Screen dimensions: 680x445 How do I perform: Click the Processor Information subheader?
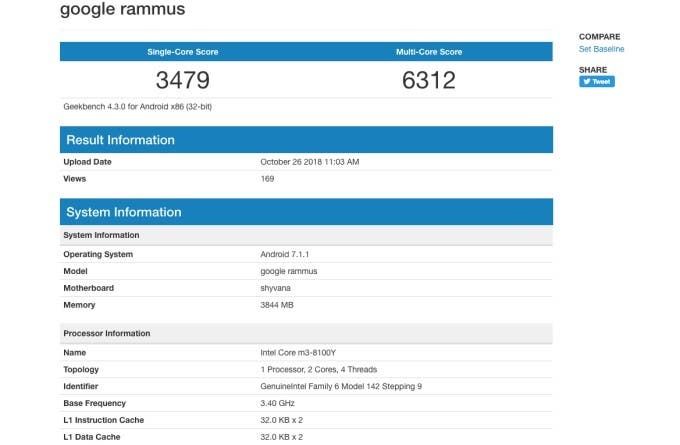click(x=306, y=334)
